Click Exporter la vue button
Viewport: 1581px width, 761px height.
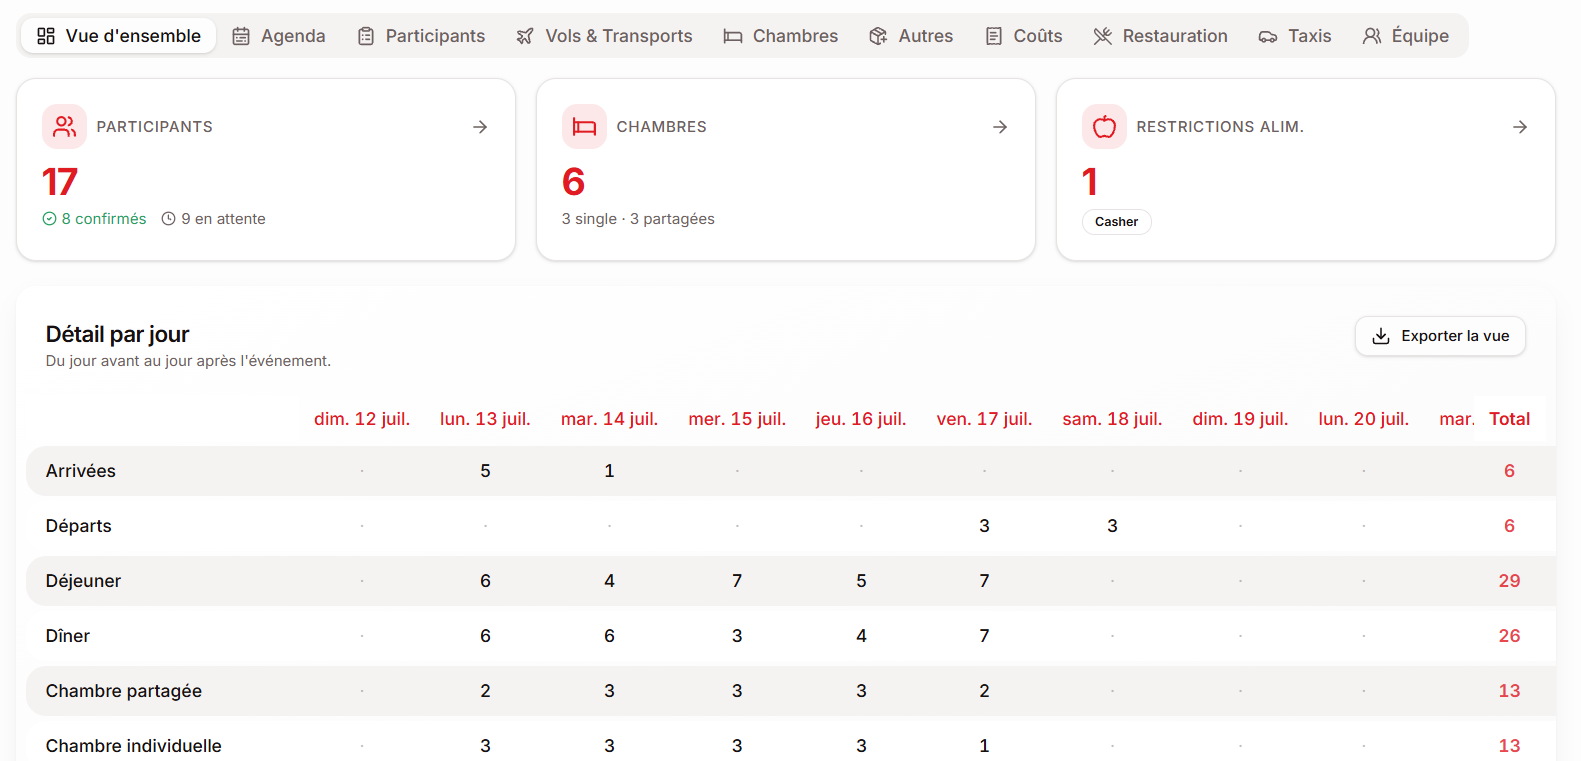[x=1440, y=336]
